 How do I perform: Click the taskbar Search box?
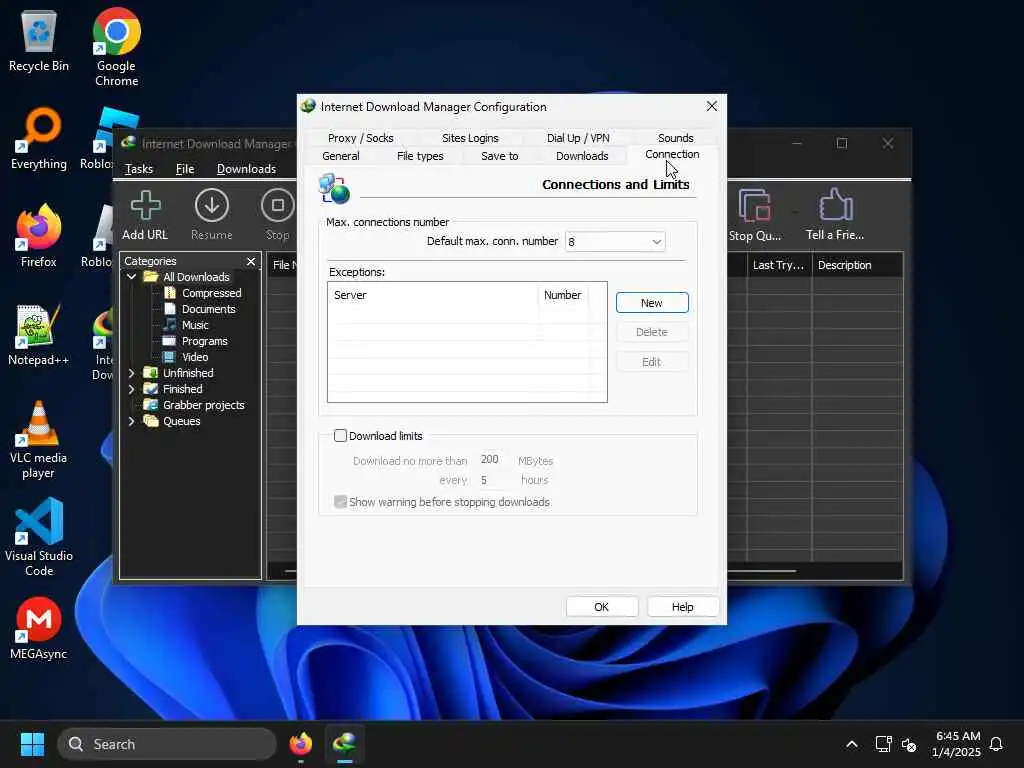pos(167,744)
